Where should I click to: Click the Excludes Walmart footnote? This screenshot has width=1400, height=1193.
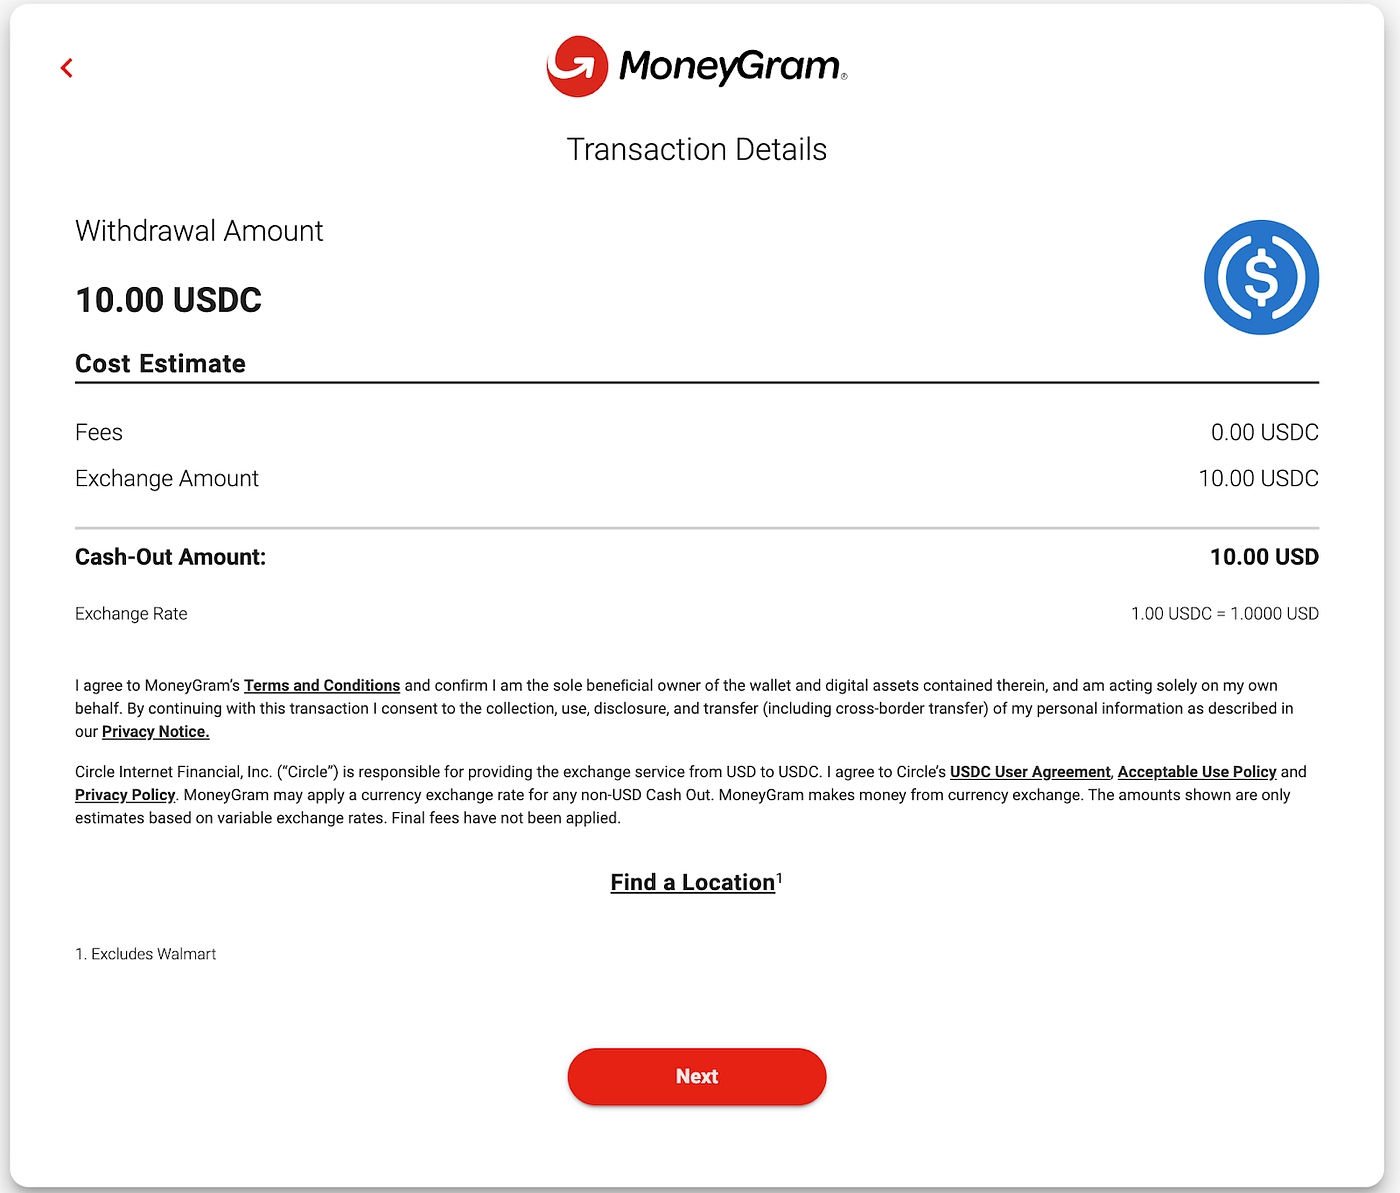pyautogui.click(x=146, y=954)
